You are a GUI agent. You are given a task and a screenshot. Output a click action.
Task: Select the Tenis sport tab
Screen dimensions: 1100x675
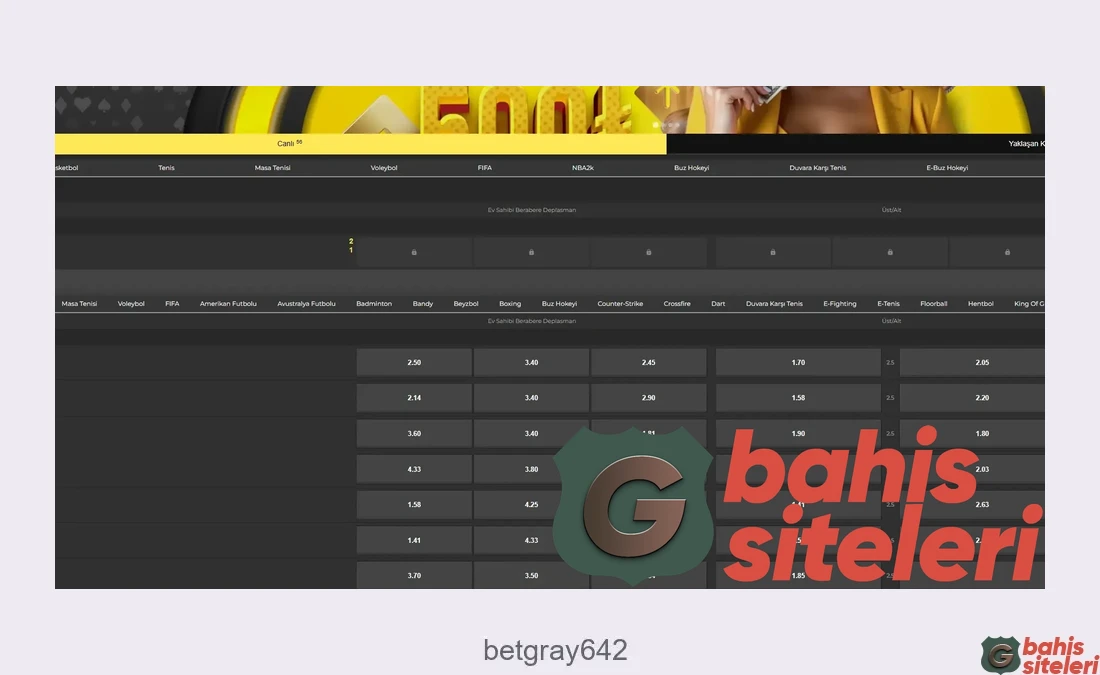coord(166,167)
